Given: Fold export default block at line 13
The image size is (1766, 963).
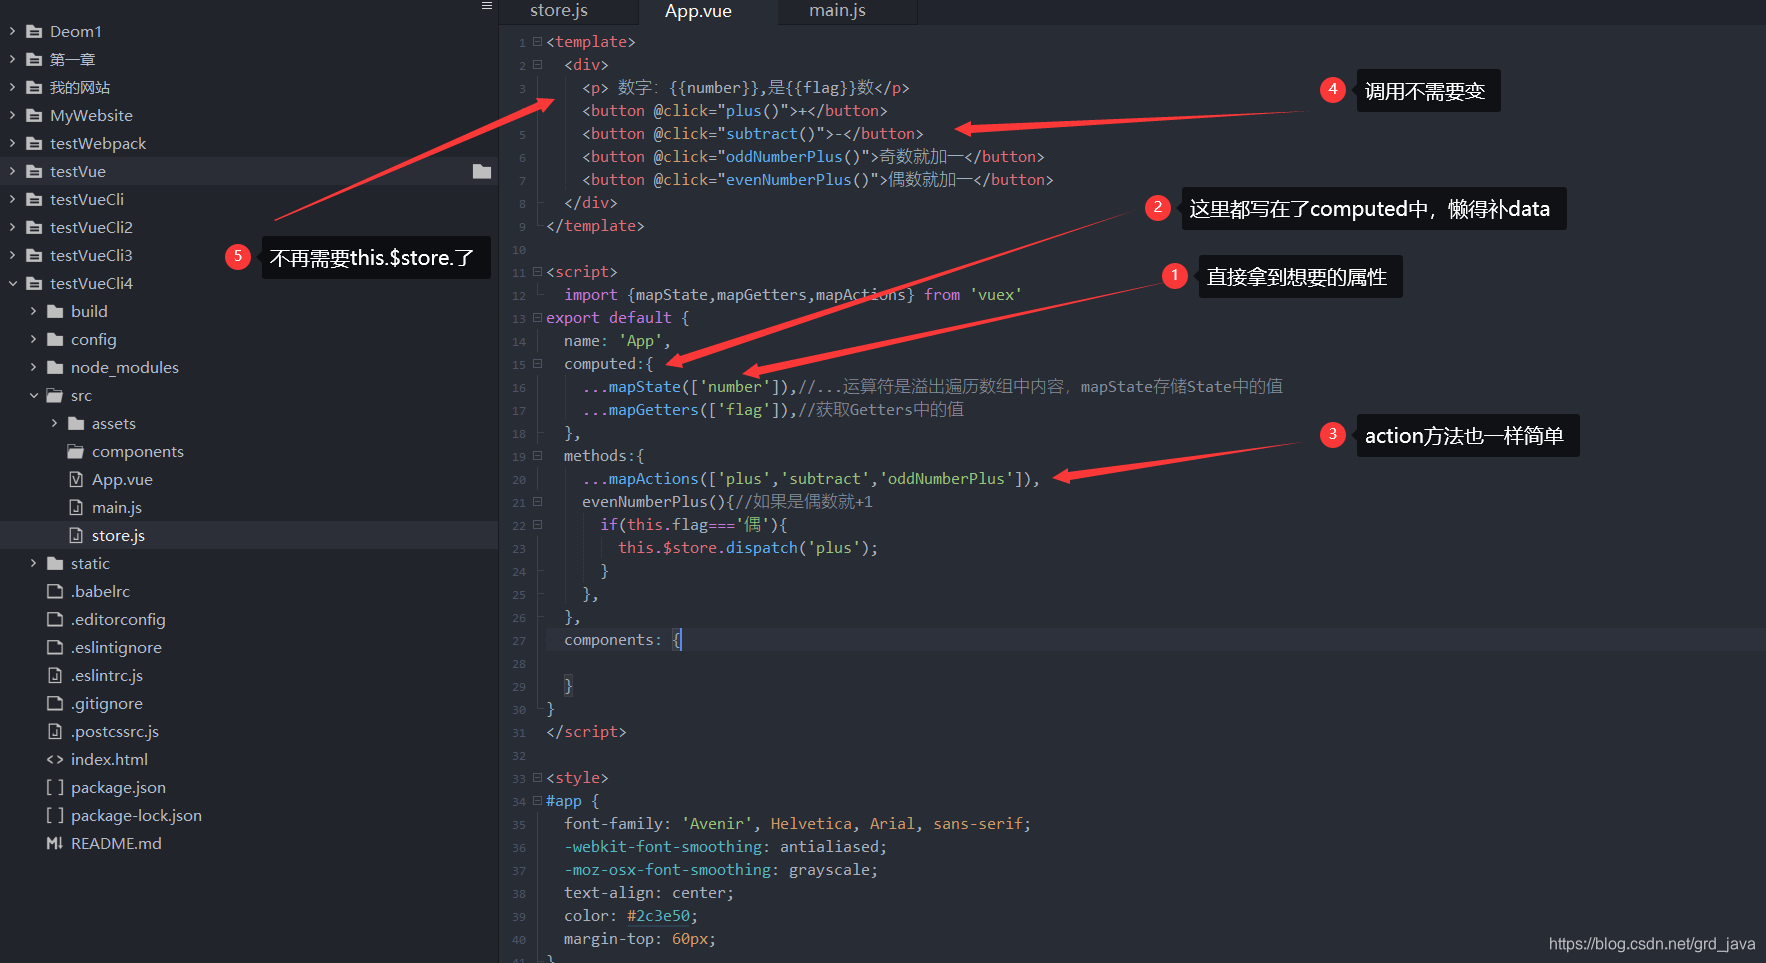Looking at the screenshot, I should pyautogui.click(x=537, y=318).
